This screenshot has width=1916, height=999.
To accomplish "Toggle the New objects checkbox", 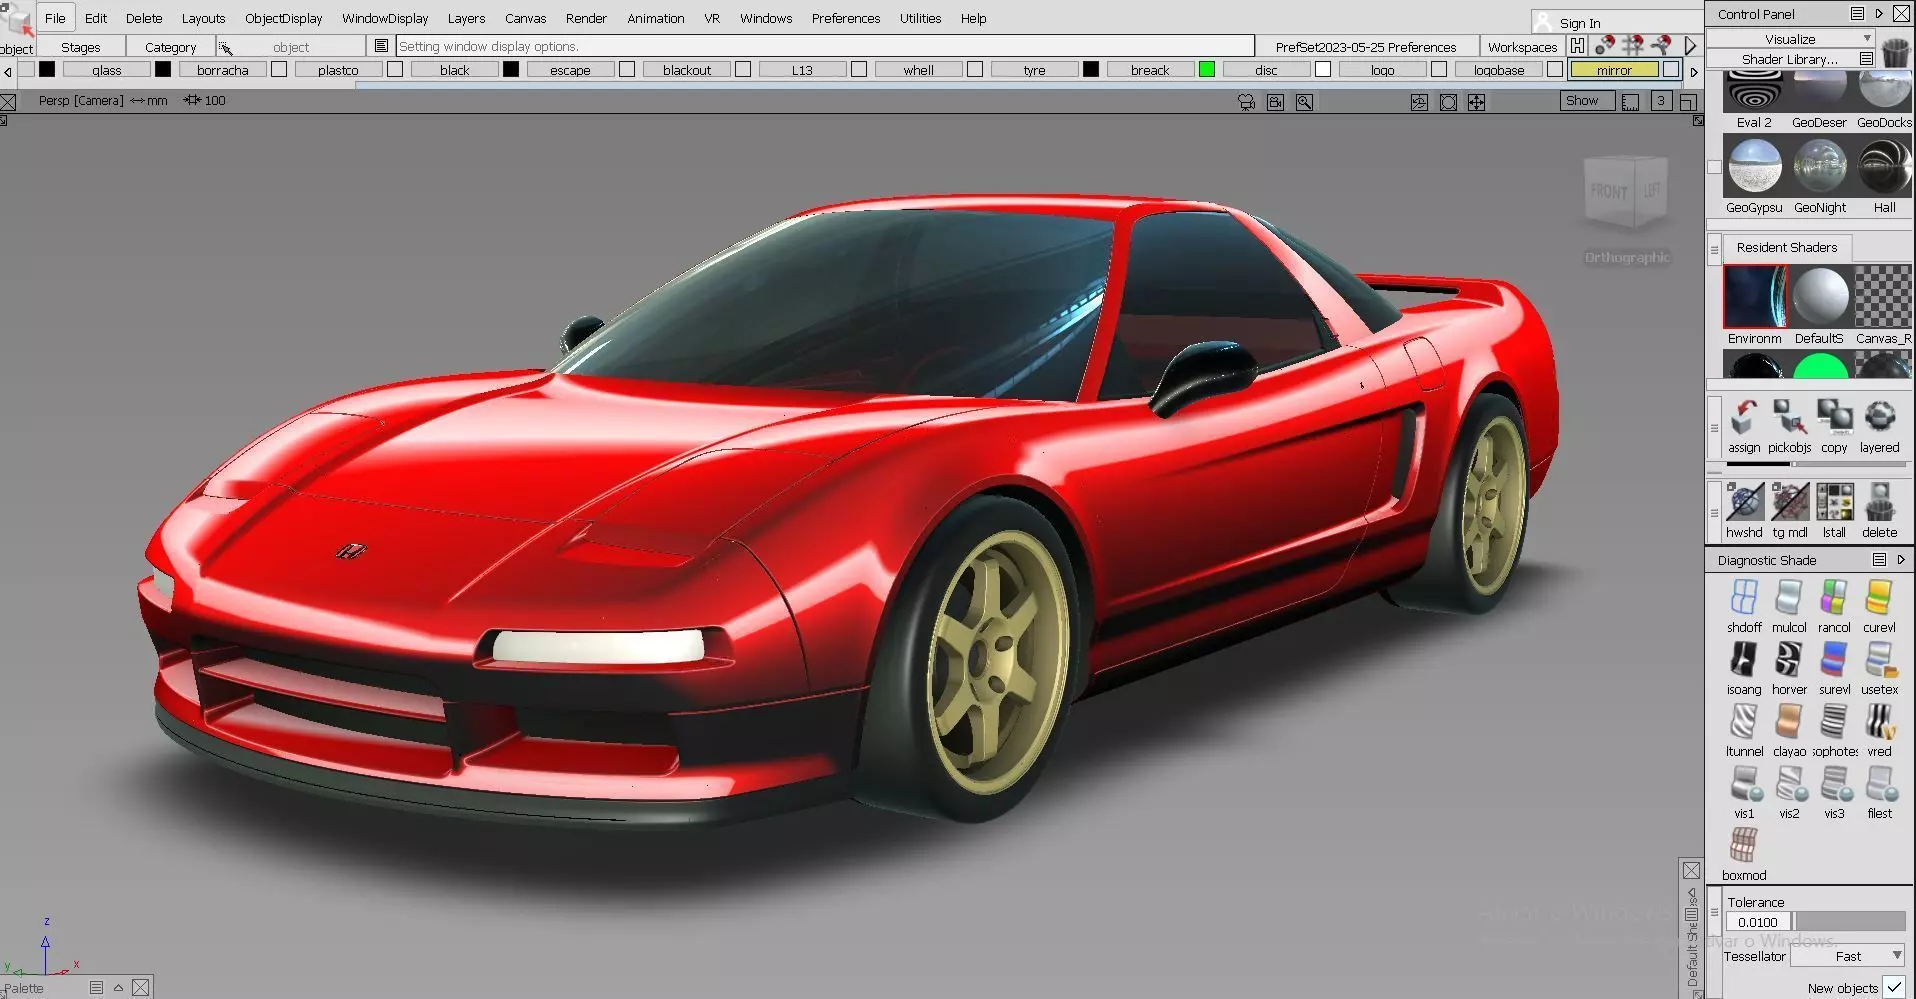I will click(x=1894, y=988).
